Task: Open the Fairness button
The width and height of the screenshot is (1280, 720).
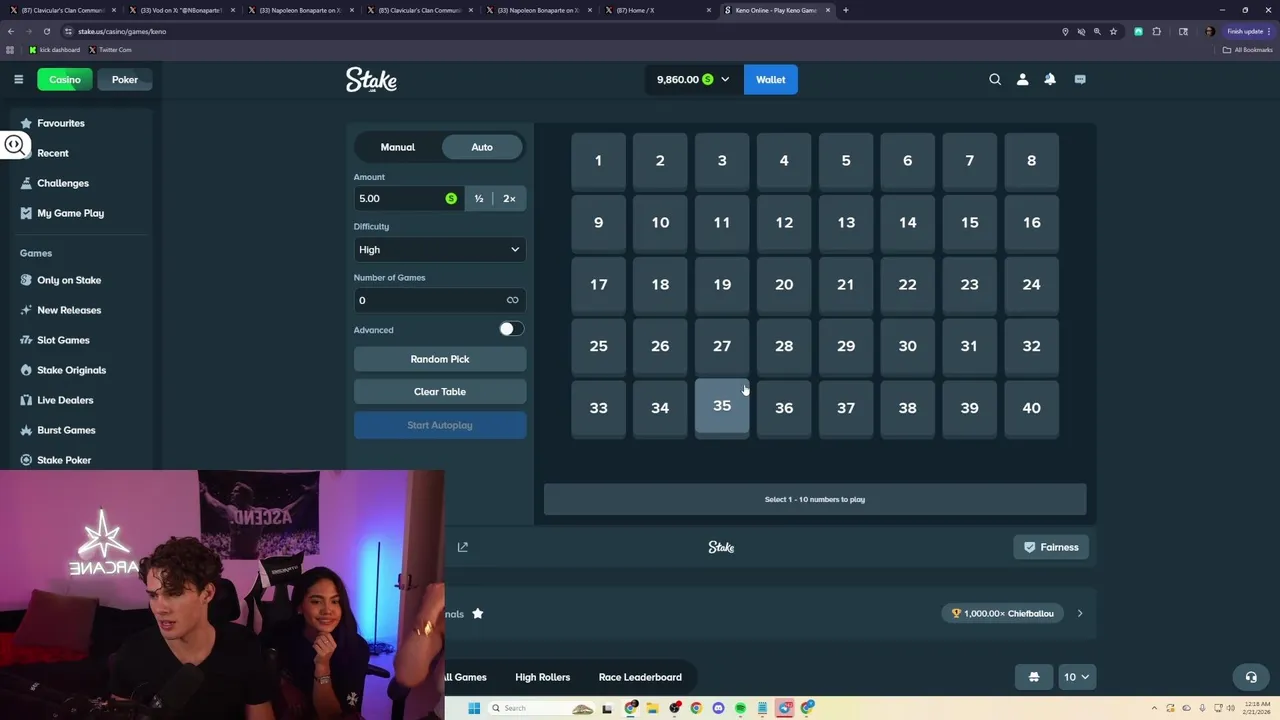Action: (1051, 547)
